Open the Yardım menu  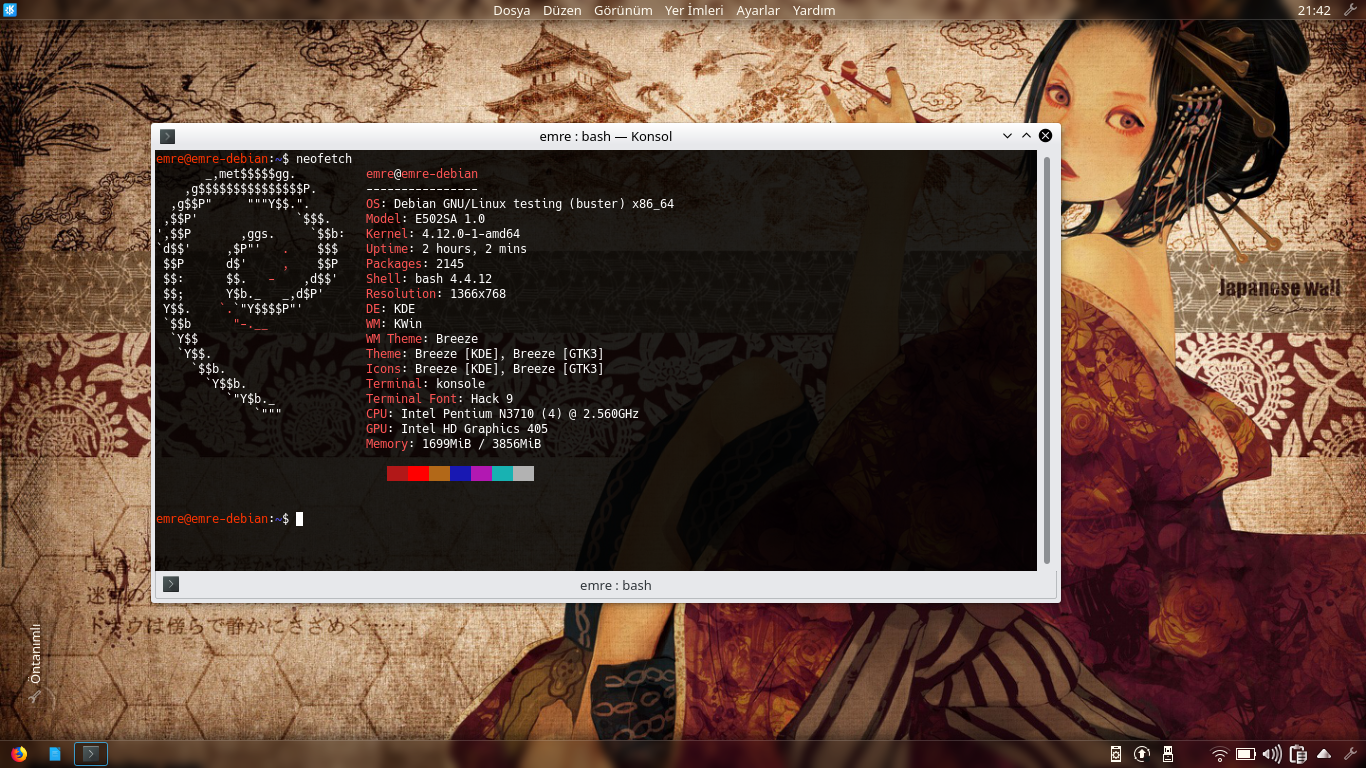point(814,10)
